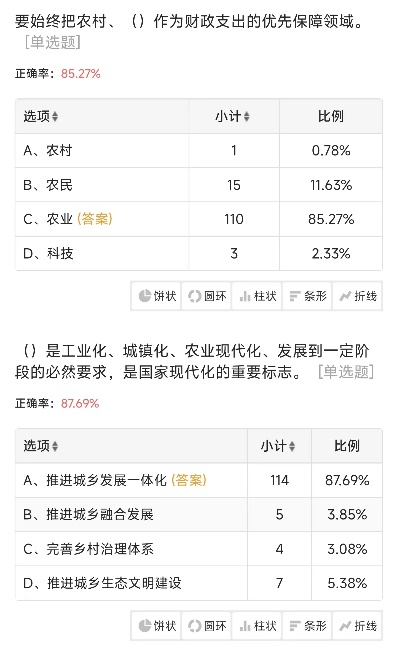Image resolution: width=397 pixels, height=652 pixels.
Task: Show line chart for second question
Action: pyautogui.click(x=357, y=626)
